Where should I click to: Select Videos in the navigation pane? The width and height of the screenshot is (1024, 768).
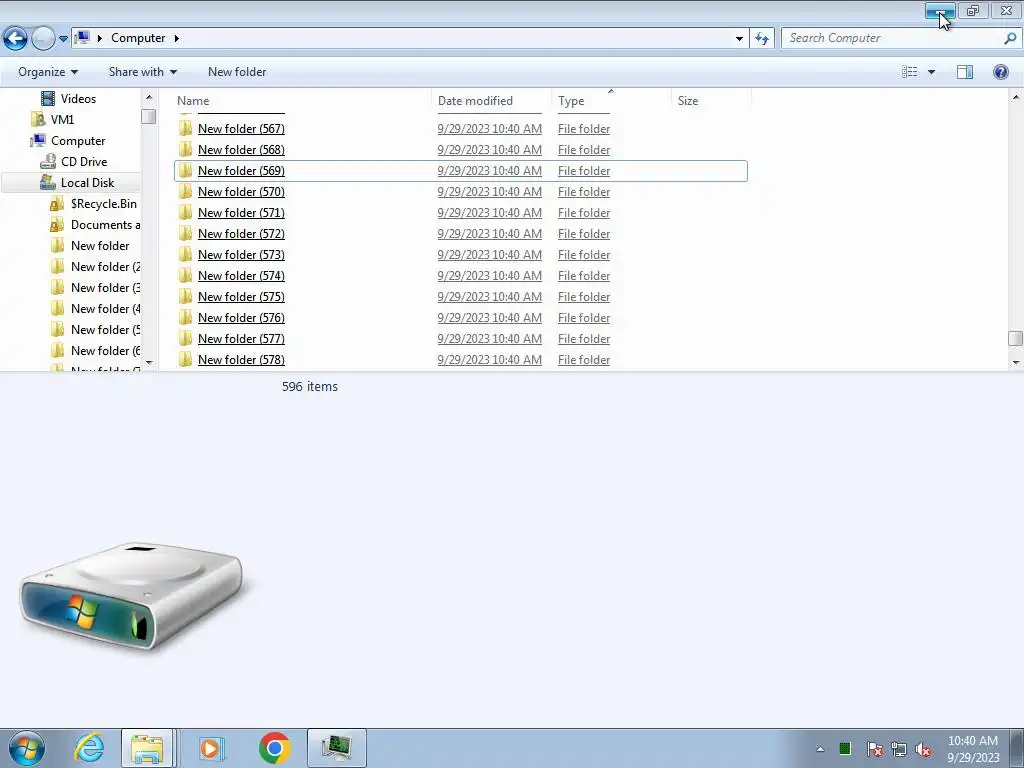[x=78, y=99]
